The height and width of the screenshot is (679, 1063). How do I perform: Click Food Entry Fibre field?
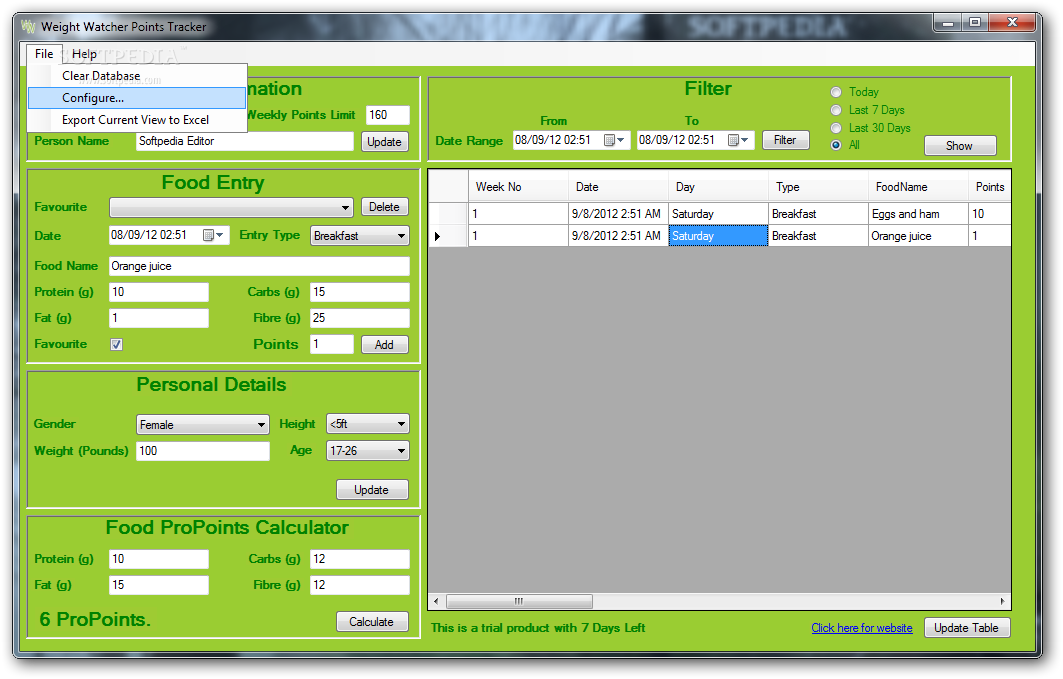(x=359, y=318)
